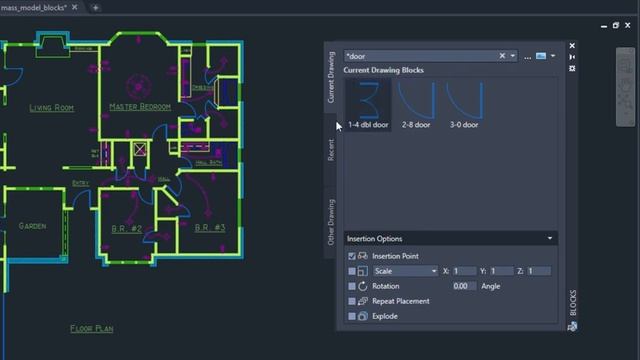The height and width of the screenshot is (360, 640).
Task: Click the Blocks palette icon at bottom
Action: [572, 326]
